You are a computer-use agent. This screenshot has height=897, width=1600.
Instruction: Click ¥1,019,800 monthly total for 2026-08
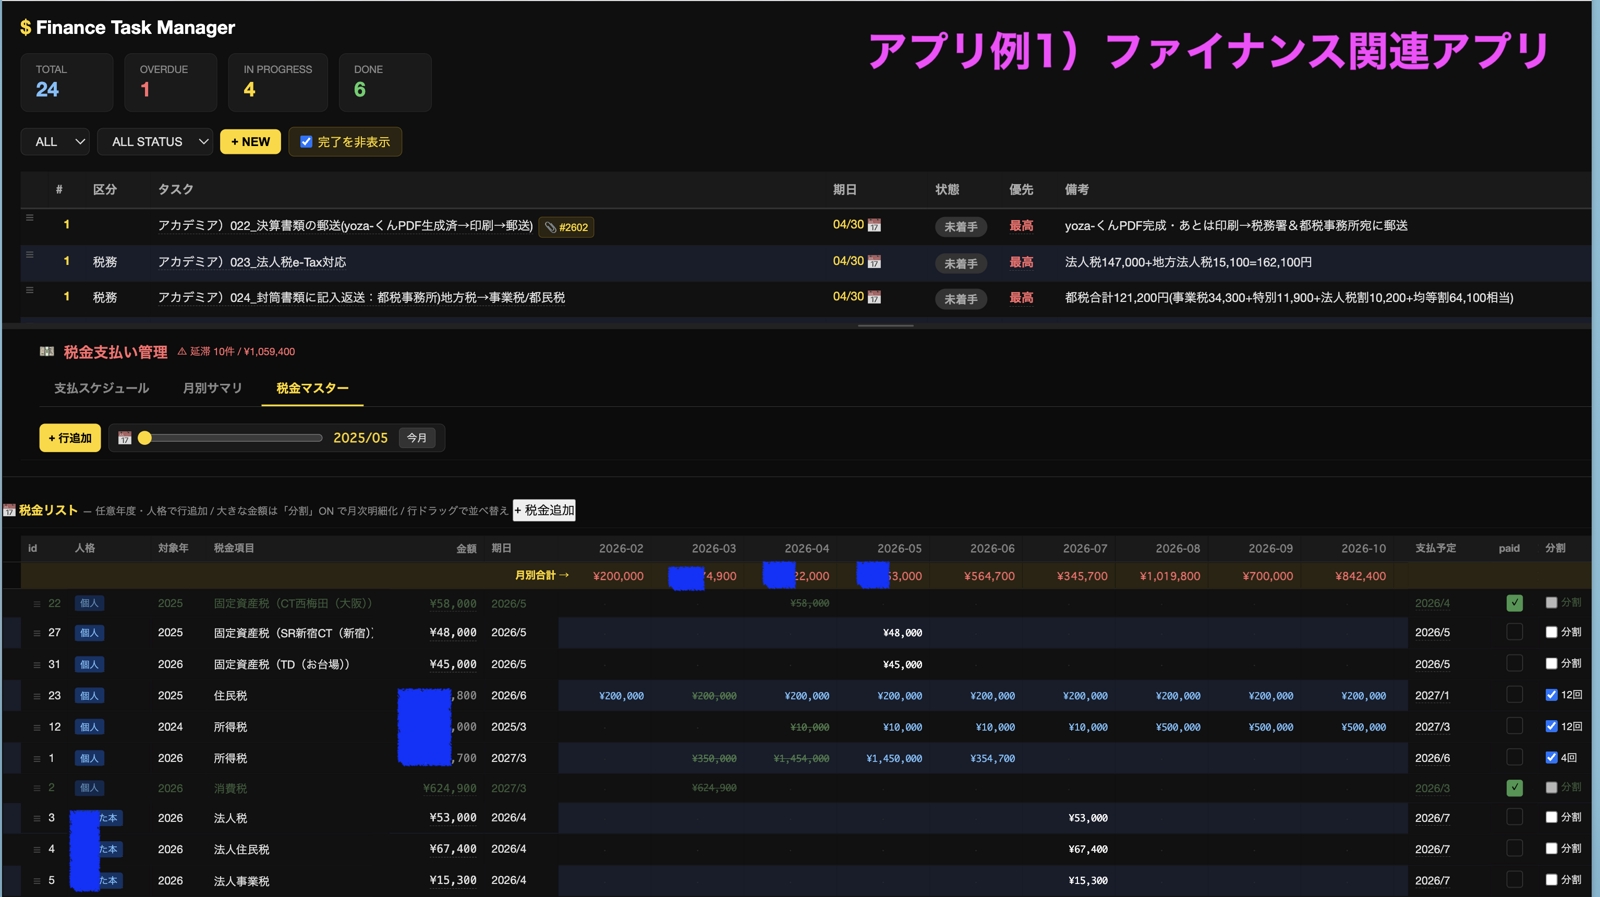tap(1170, 576)
